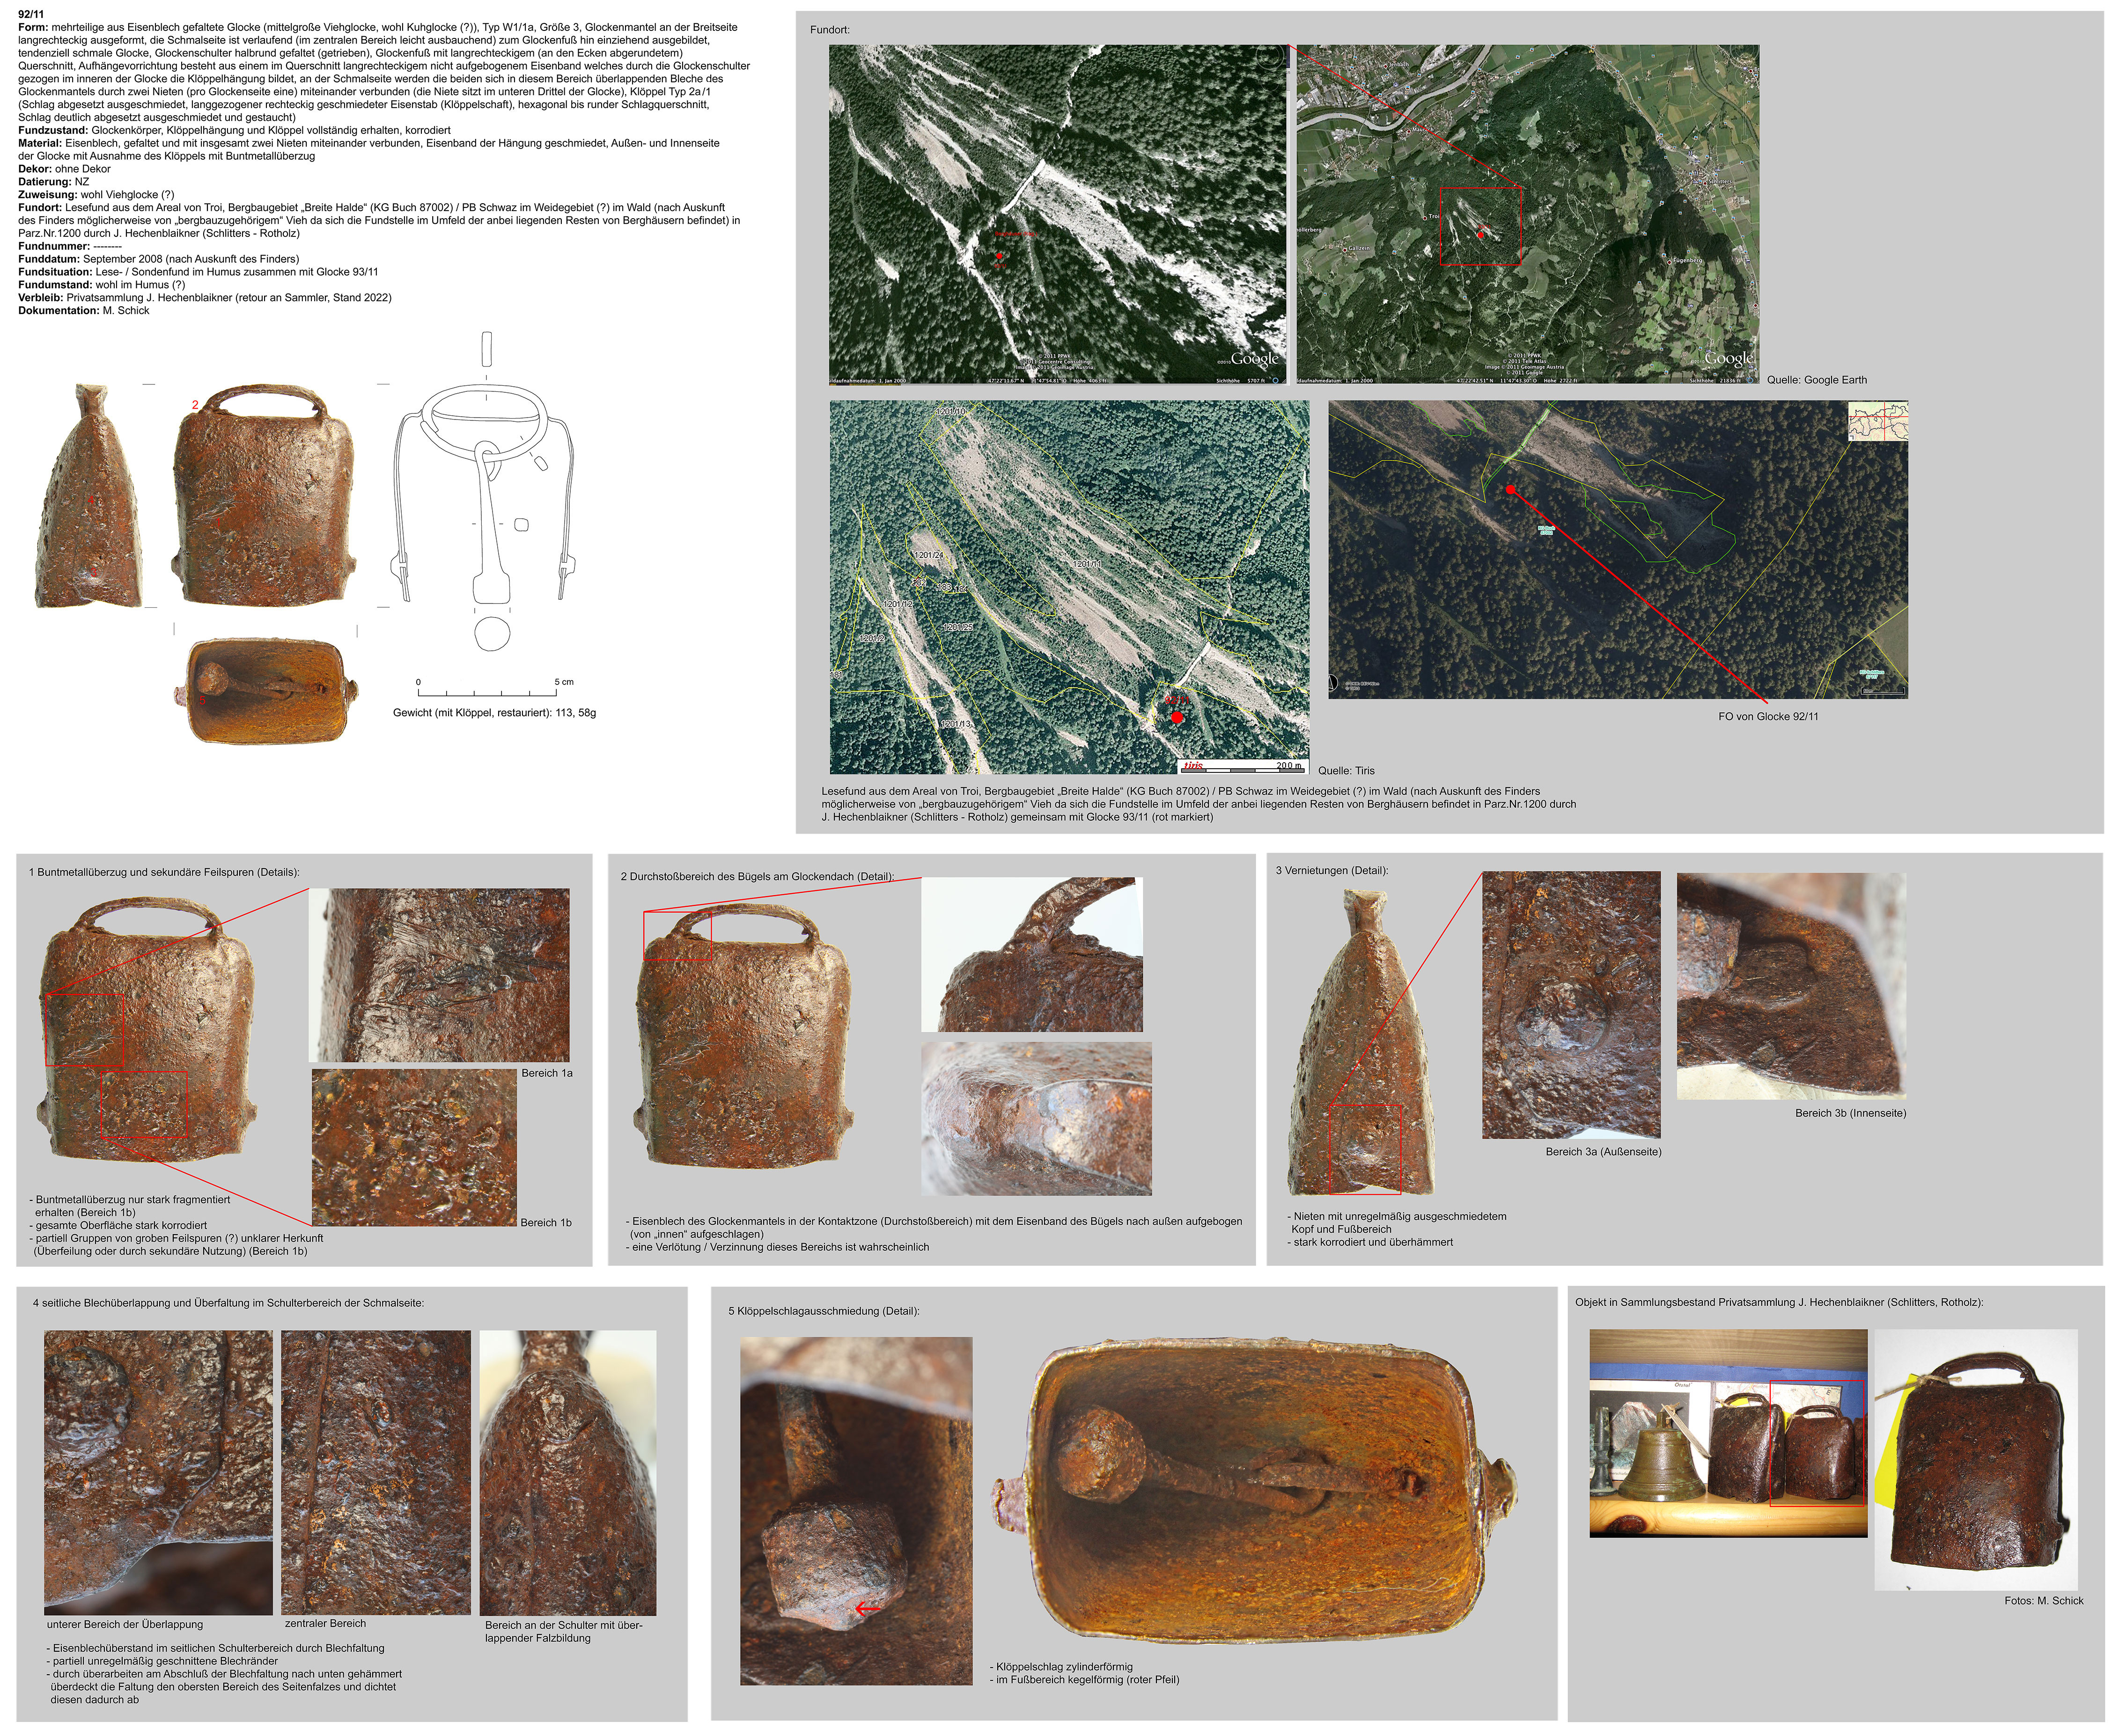This screenshot has height=1736, width=2112.
Task: Click red selection square on regional satellite map
Action: click(1480, 226)
